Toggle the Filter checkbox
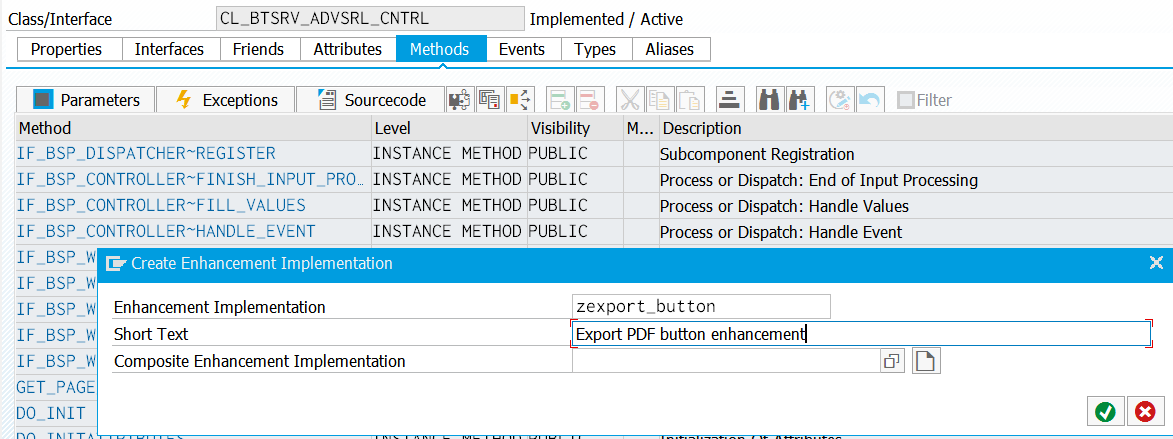 coord(906,100)
